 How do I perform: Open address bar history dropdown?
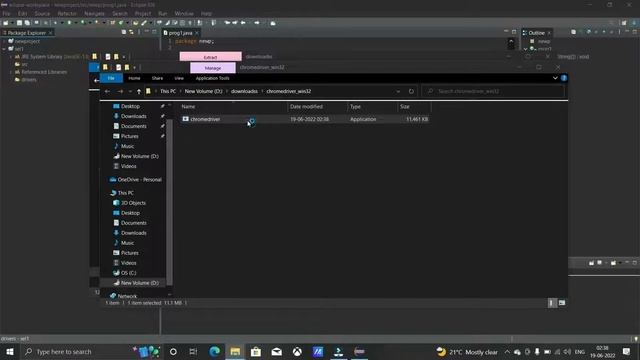(398, 91)
